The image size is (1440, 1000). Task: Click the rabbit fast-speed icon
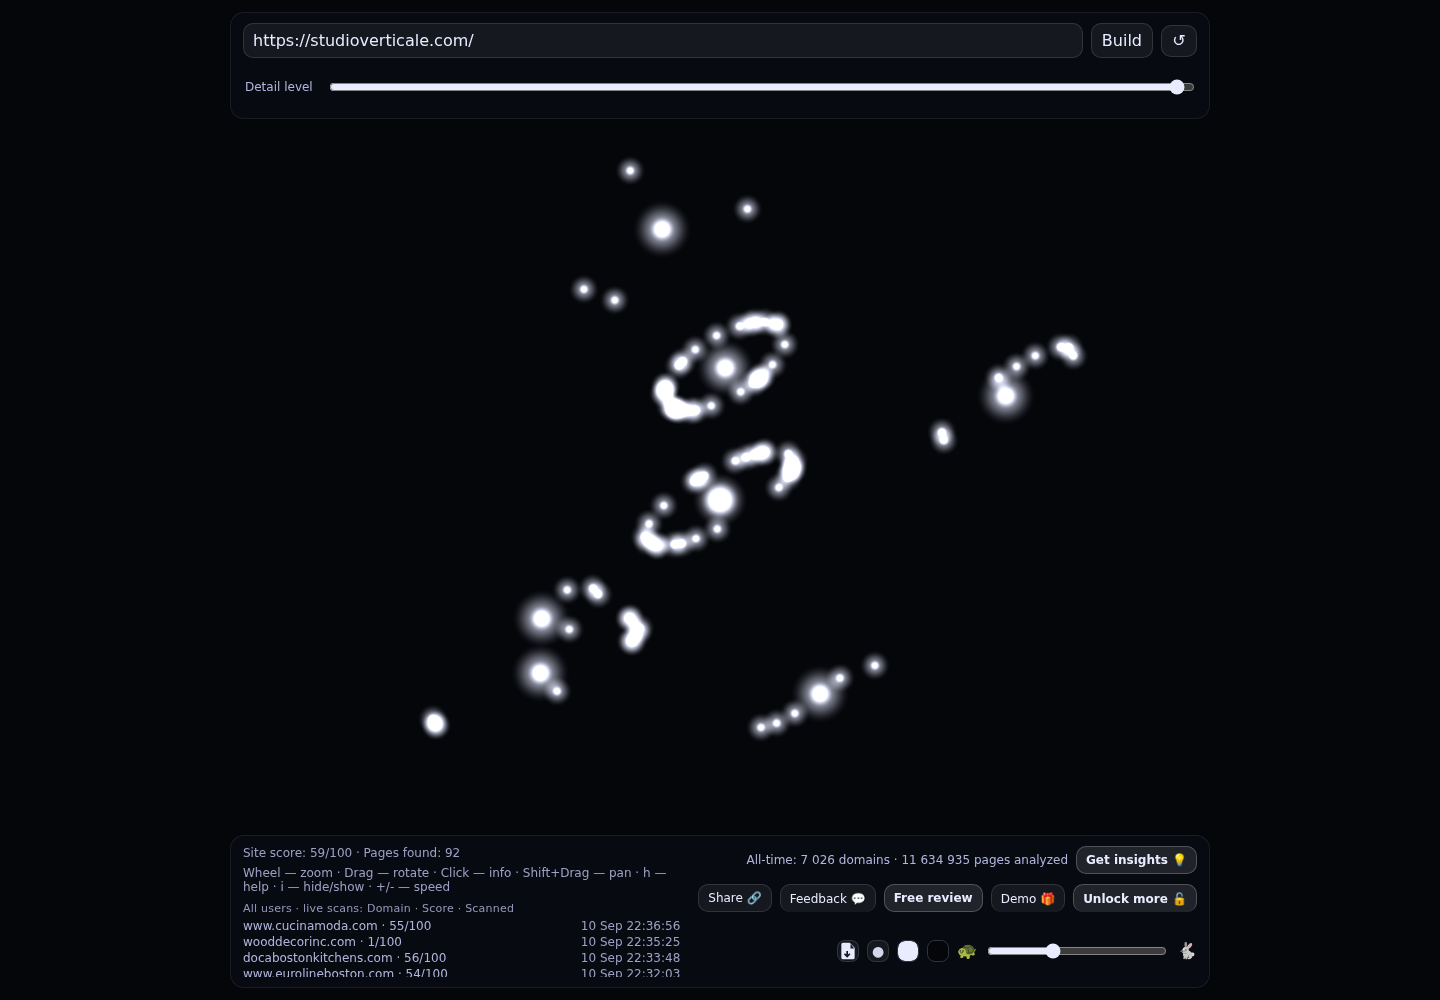click(x=1187, y=951)
